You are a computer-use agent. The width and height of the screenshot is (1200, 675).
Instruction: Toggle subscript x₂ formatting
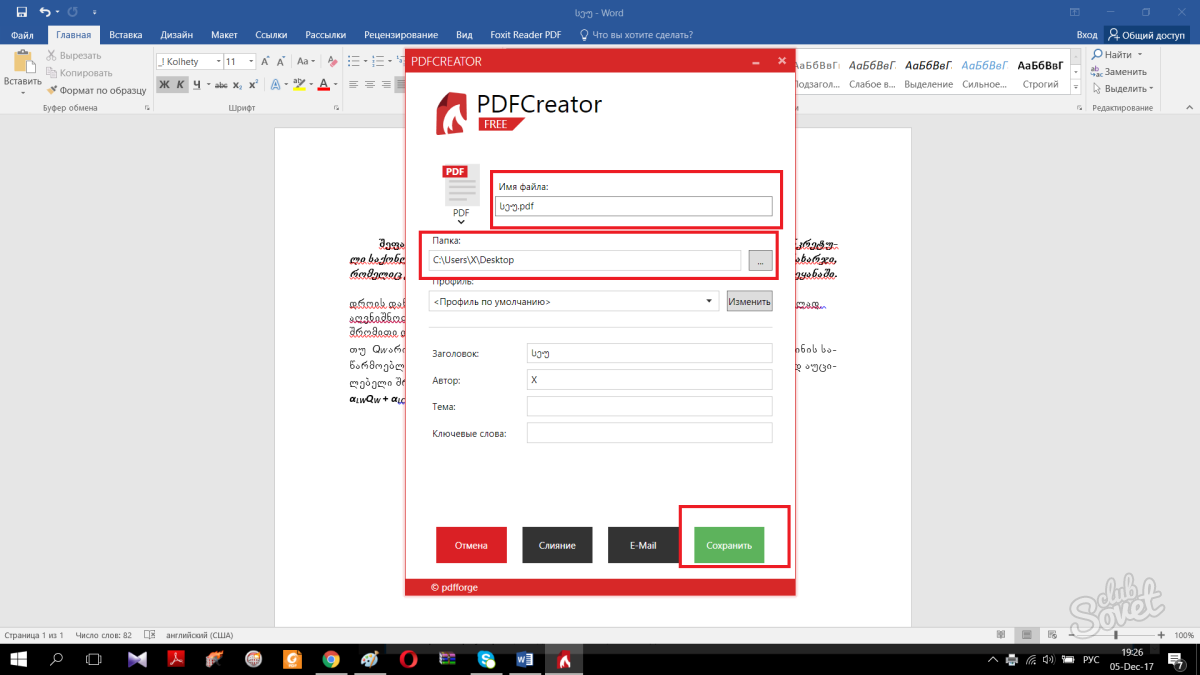pyautogui.click(x=238, y=85)
